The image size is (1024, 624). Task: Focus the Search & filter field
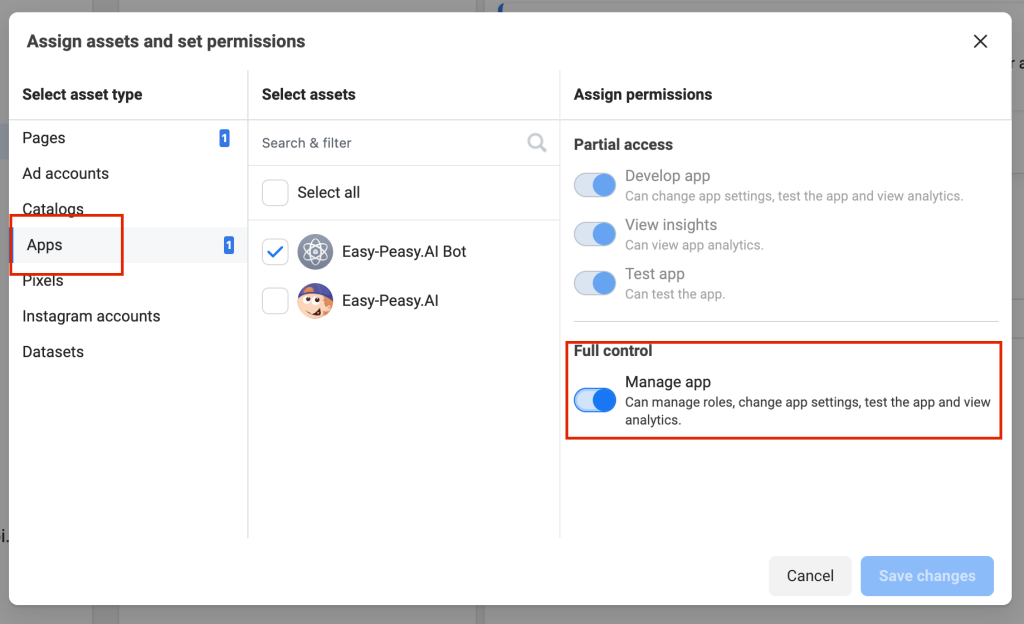[x=390, y=143]
